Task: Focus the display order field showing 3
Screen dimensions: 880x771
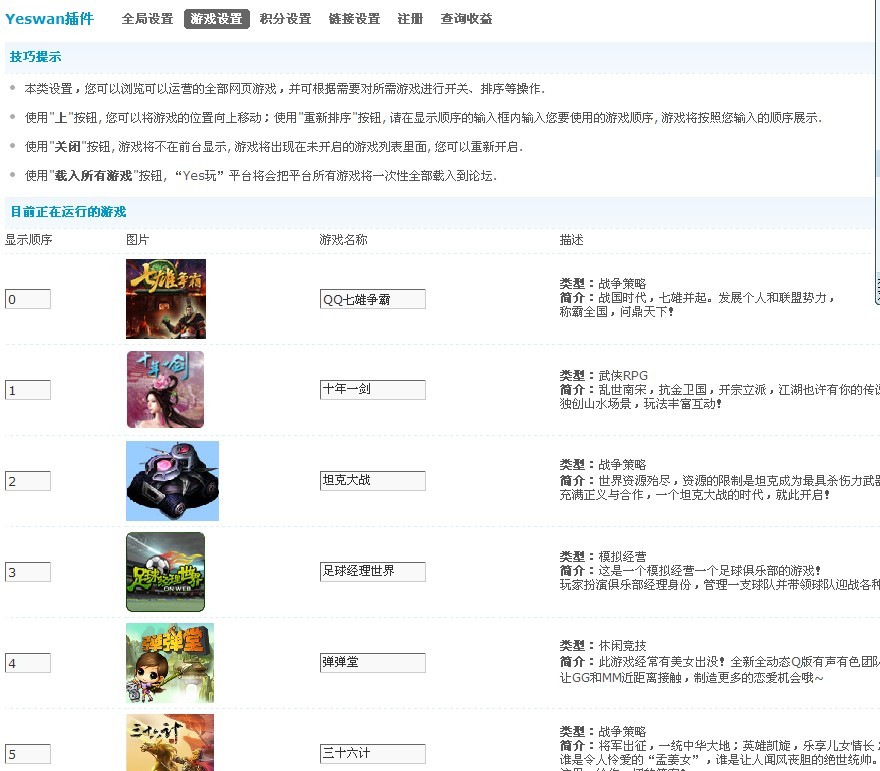Action: [28, 572]
